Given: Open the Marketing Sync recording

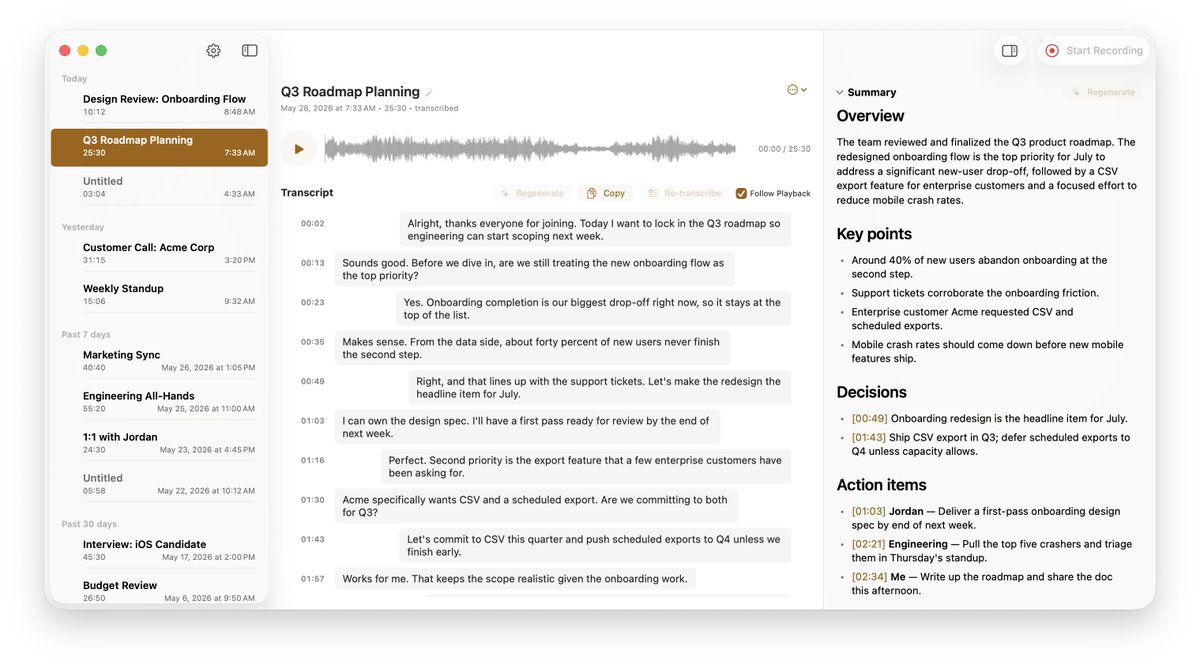Looking at the screenshot, I should pos(160,361).
